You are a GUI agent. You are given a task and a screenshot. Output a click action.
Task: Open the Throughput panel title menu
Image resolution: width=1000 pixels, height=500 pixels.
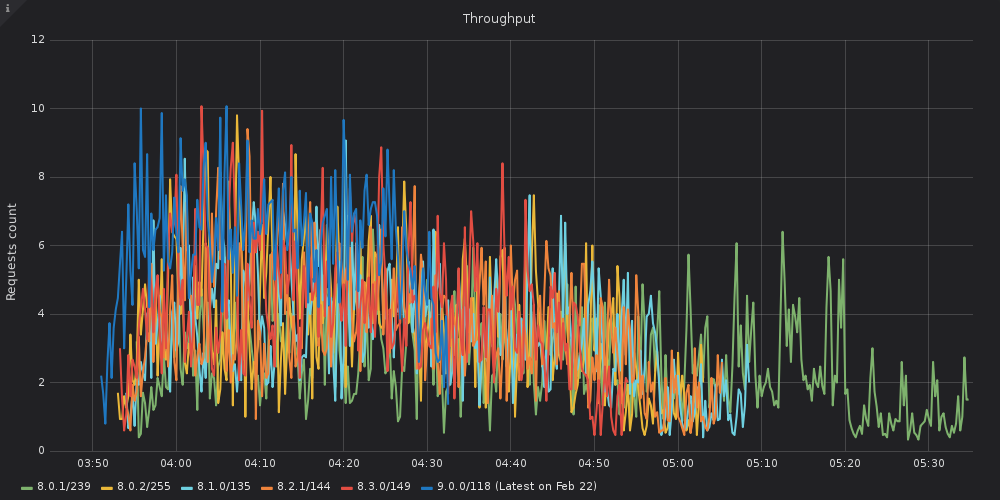(x=499, y=19)
